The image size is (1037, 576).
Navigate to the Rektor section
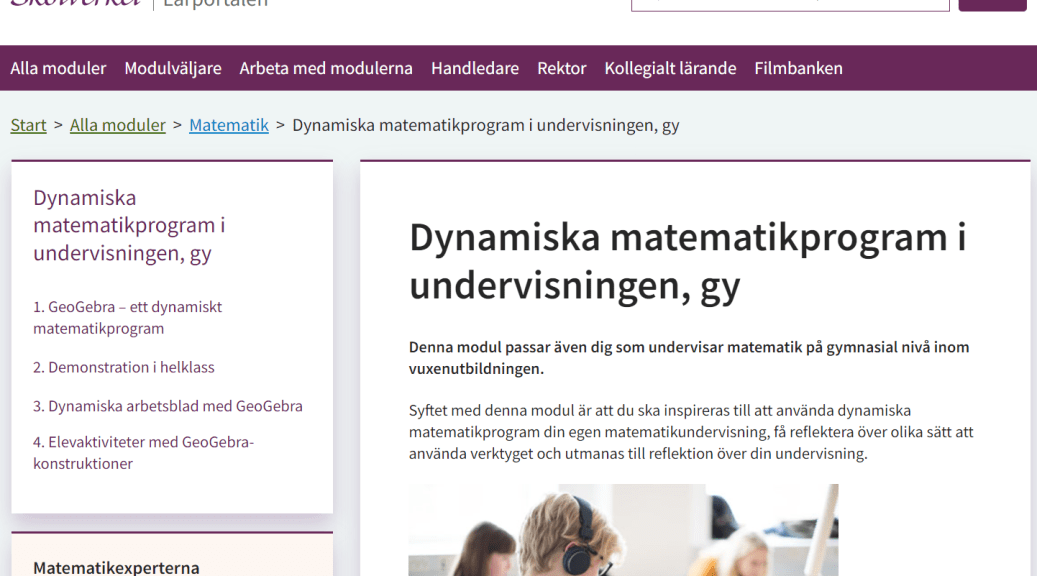click(562, 68)
